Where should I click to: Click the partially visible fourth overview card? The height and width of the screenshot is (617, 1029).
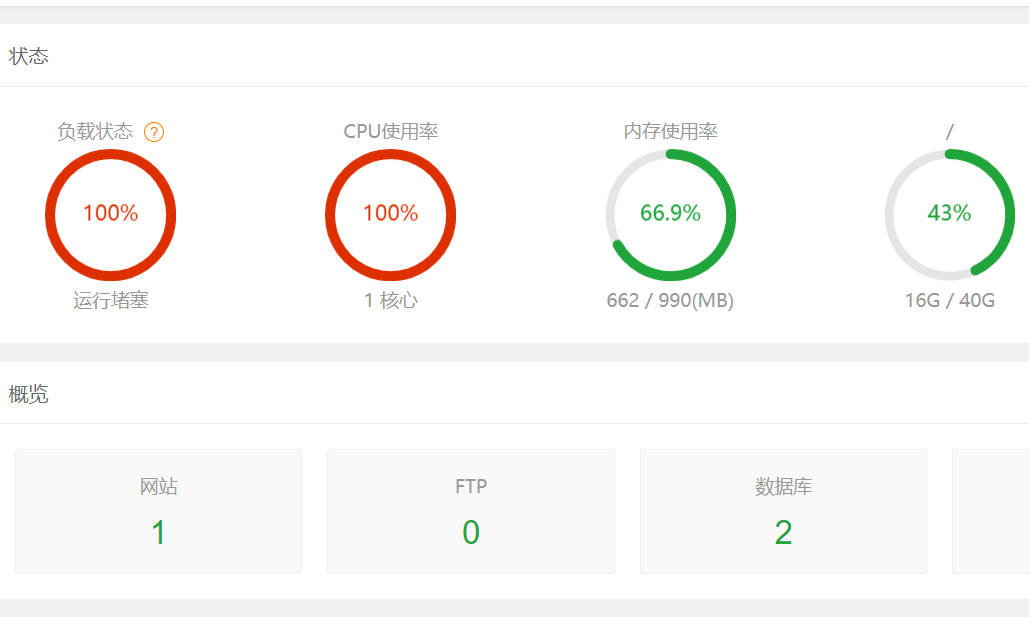point(991,511)
